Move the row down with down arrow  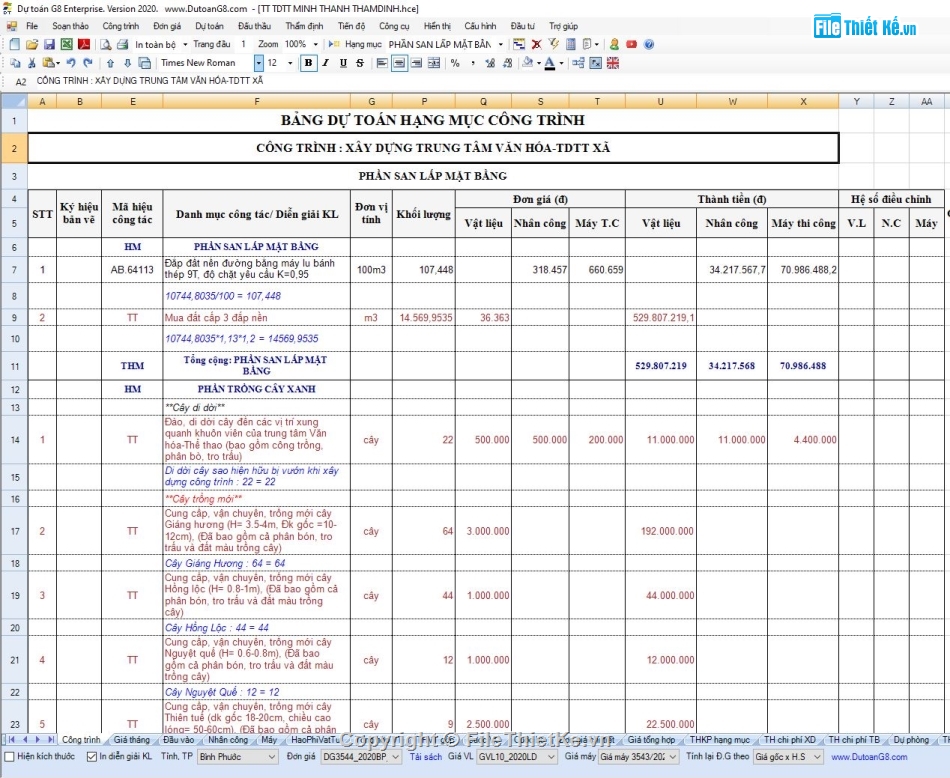[127, 63]
